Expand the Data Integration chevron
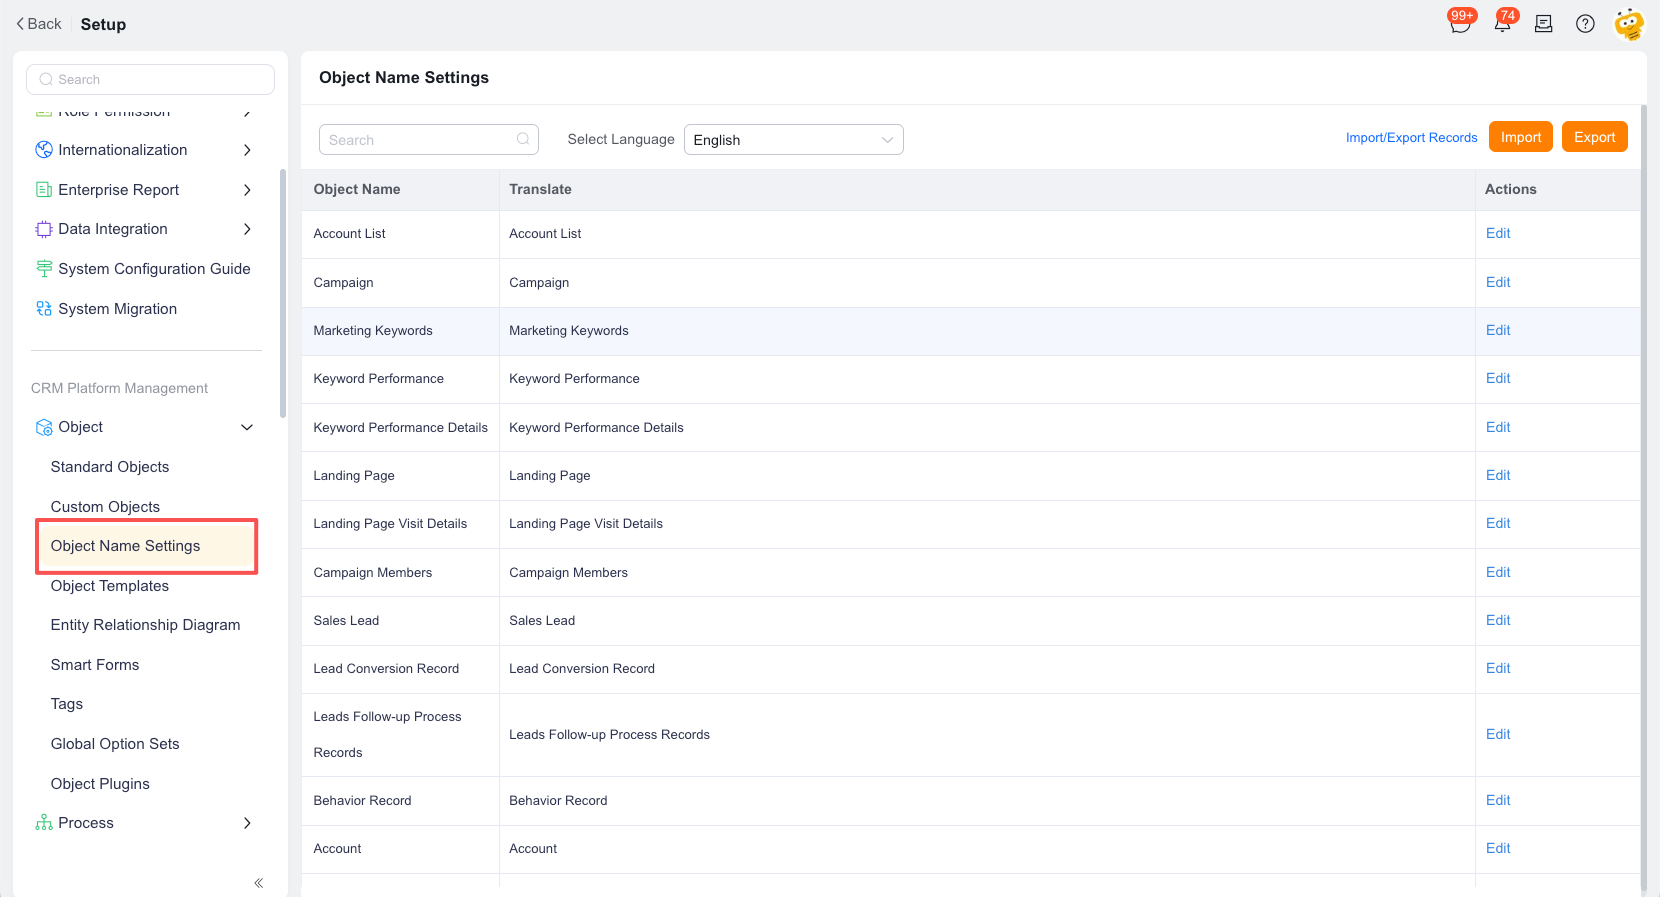The height and width of the screenshot is (897, 1660). tap(247, 229)
